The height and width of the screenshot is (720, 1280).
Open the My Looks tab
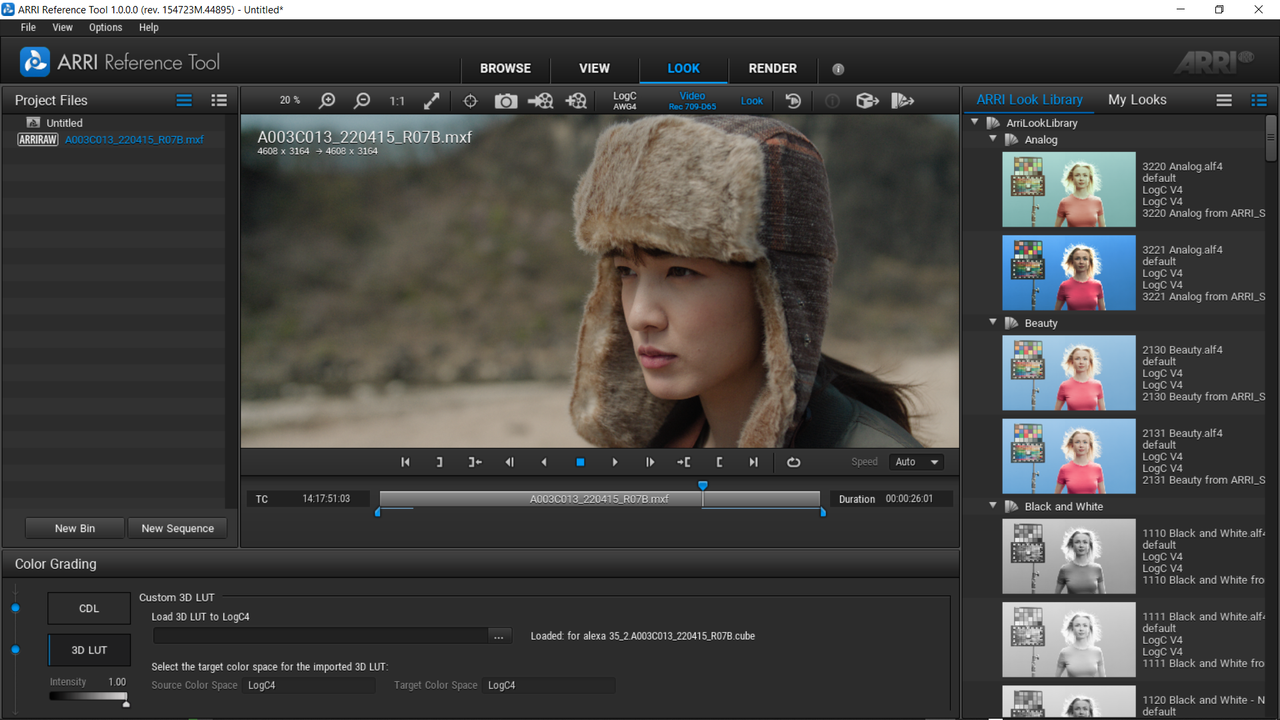[x=1137, y=100]
